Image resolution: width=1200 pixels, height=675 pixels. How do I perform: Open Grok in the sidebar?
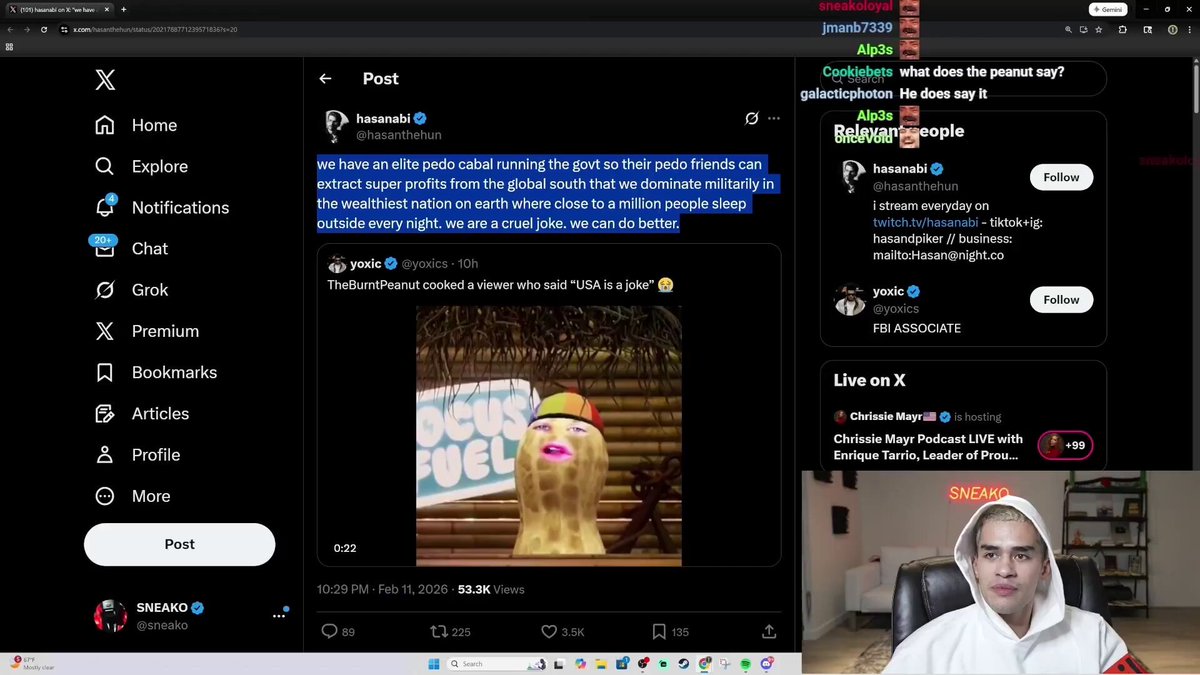131,290
